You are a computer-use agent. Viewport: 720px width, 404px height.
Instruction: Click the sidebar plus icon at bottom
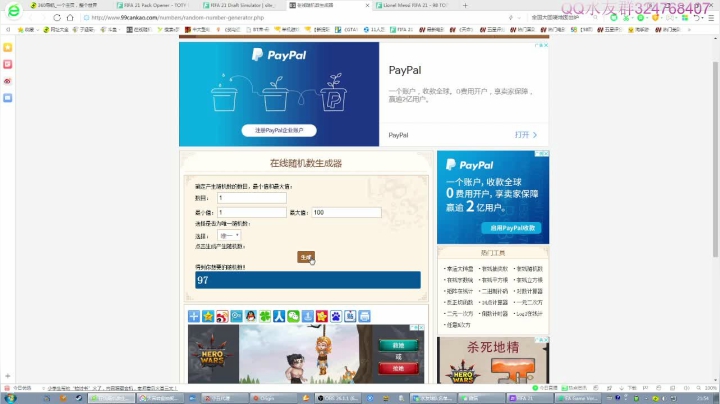(7, 376)
